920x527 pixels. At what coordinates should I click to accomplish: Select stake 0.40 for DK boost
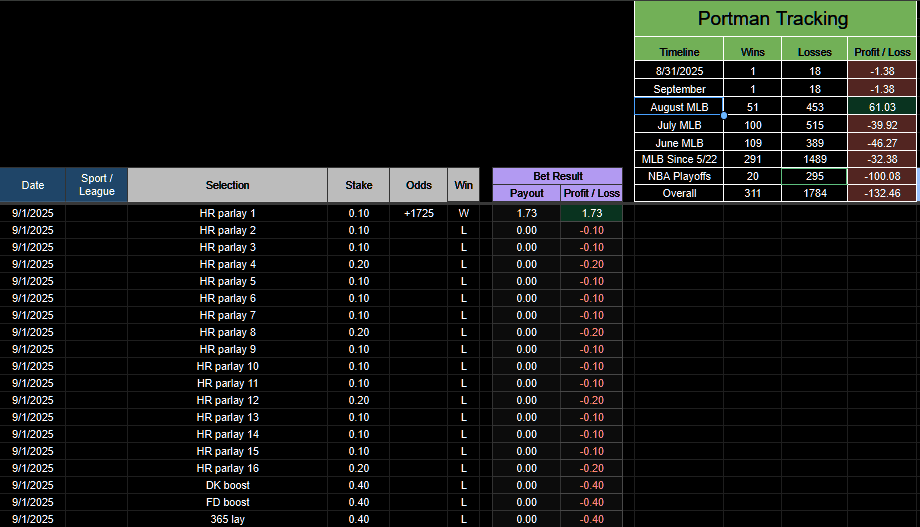(358, 485)
